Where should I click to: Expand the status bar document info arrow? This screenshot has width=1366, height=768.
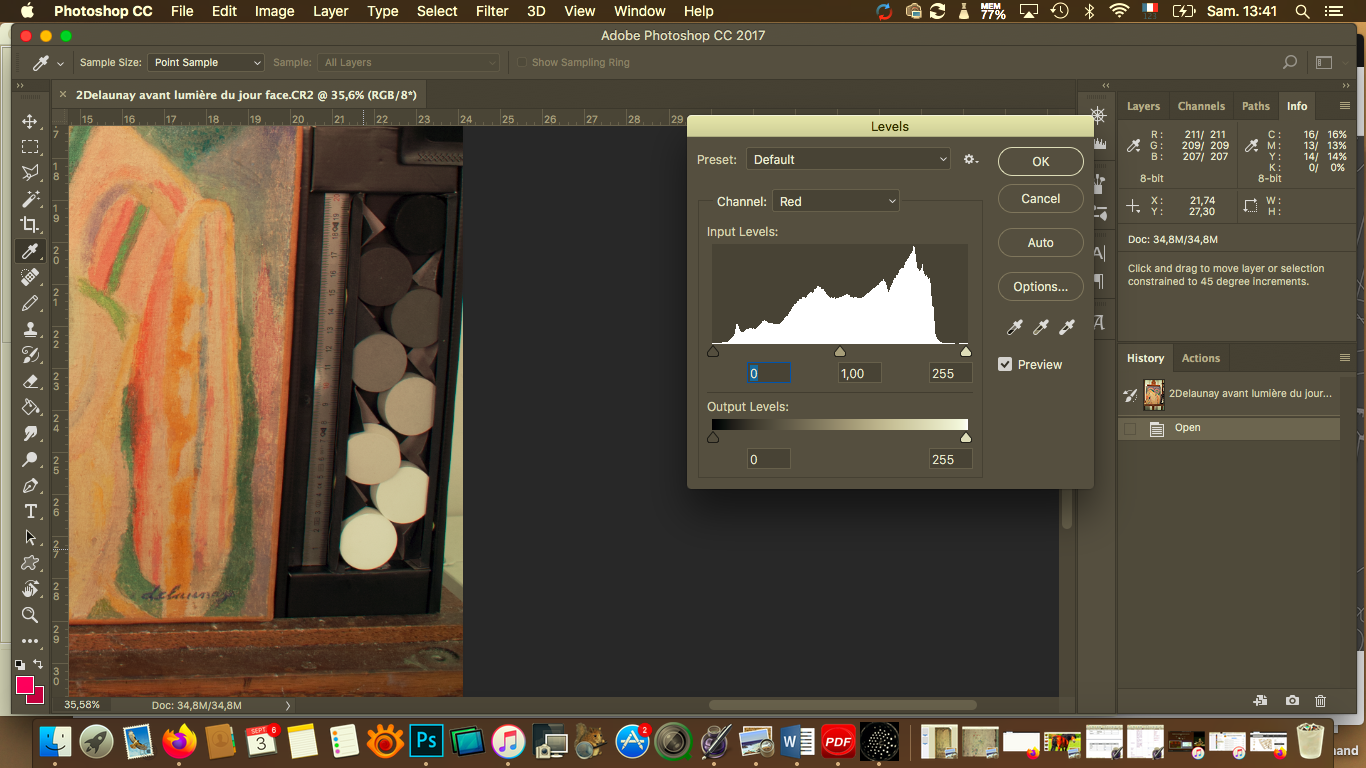point(288,705)
